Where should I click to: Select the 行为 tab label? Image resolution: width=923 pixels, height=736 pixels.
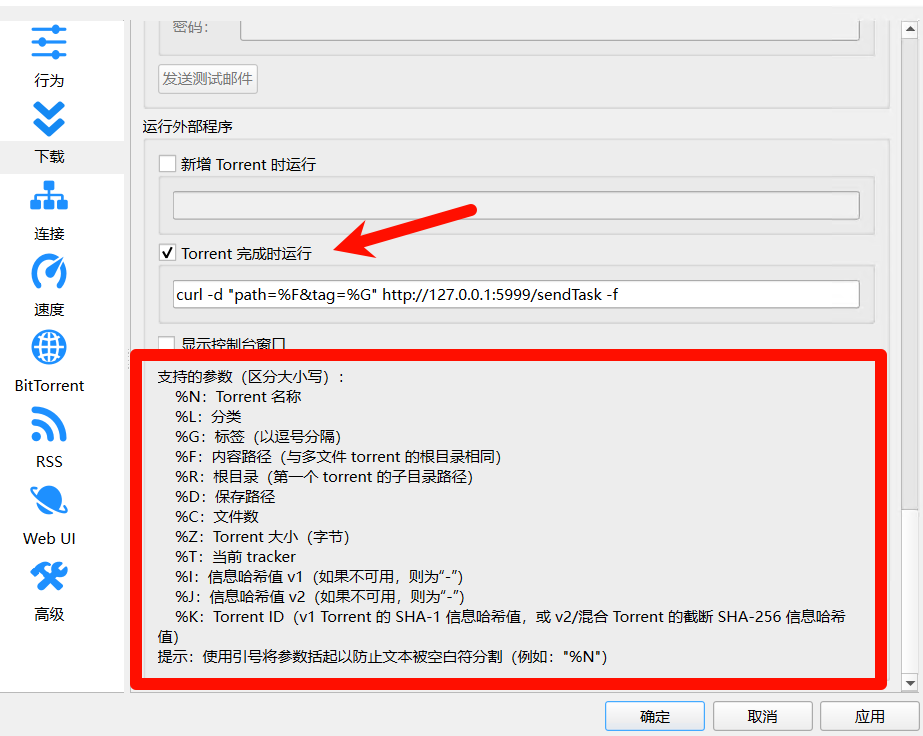[49, 81]
